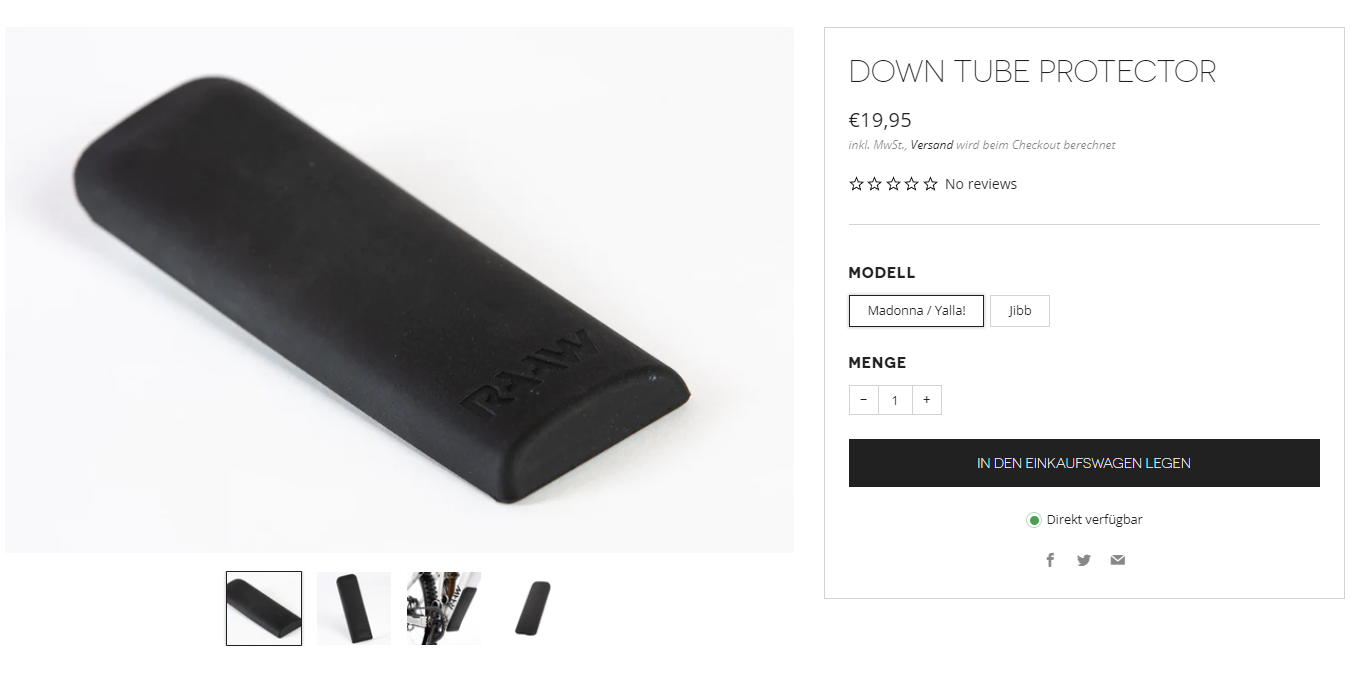Focus the quantity number field
Screen dimensions: 1350x673
click(x=895, y=400)
